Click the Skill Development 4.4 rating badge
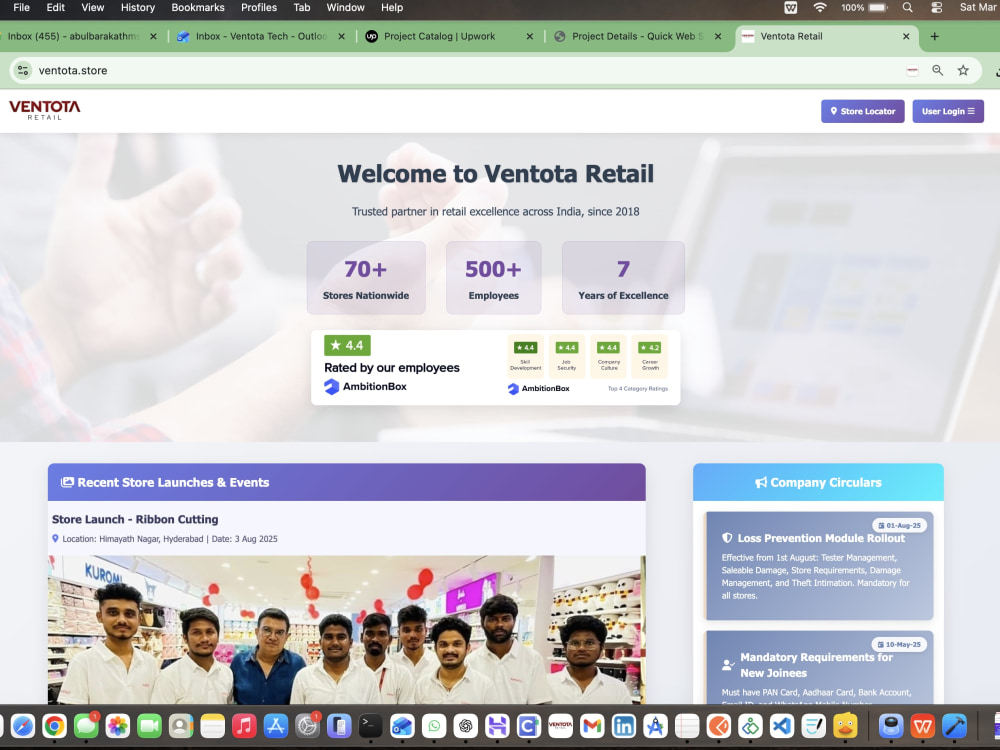The width and height of the screenshot is (1000, 750). pos(526,355)
